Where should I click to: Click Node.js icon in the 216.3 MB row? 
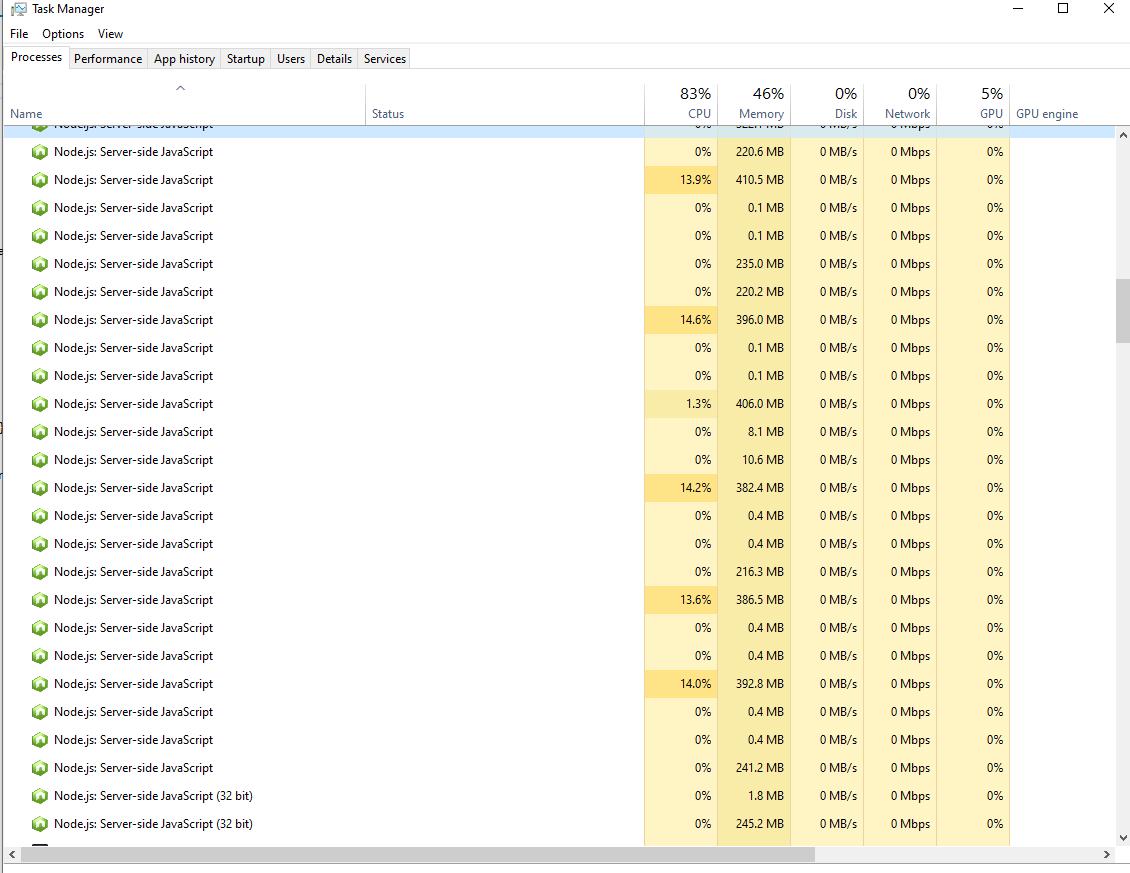click(x=40, y=572)
